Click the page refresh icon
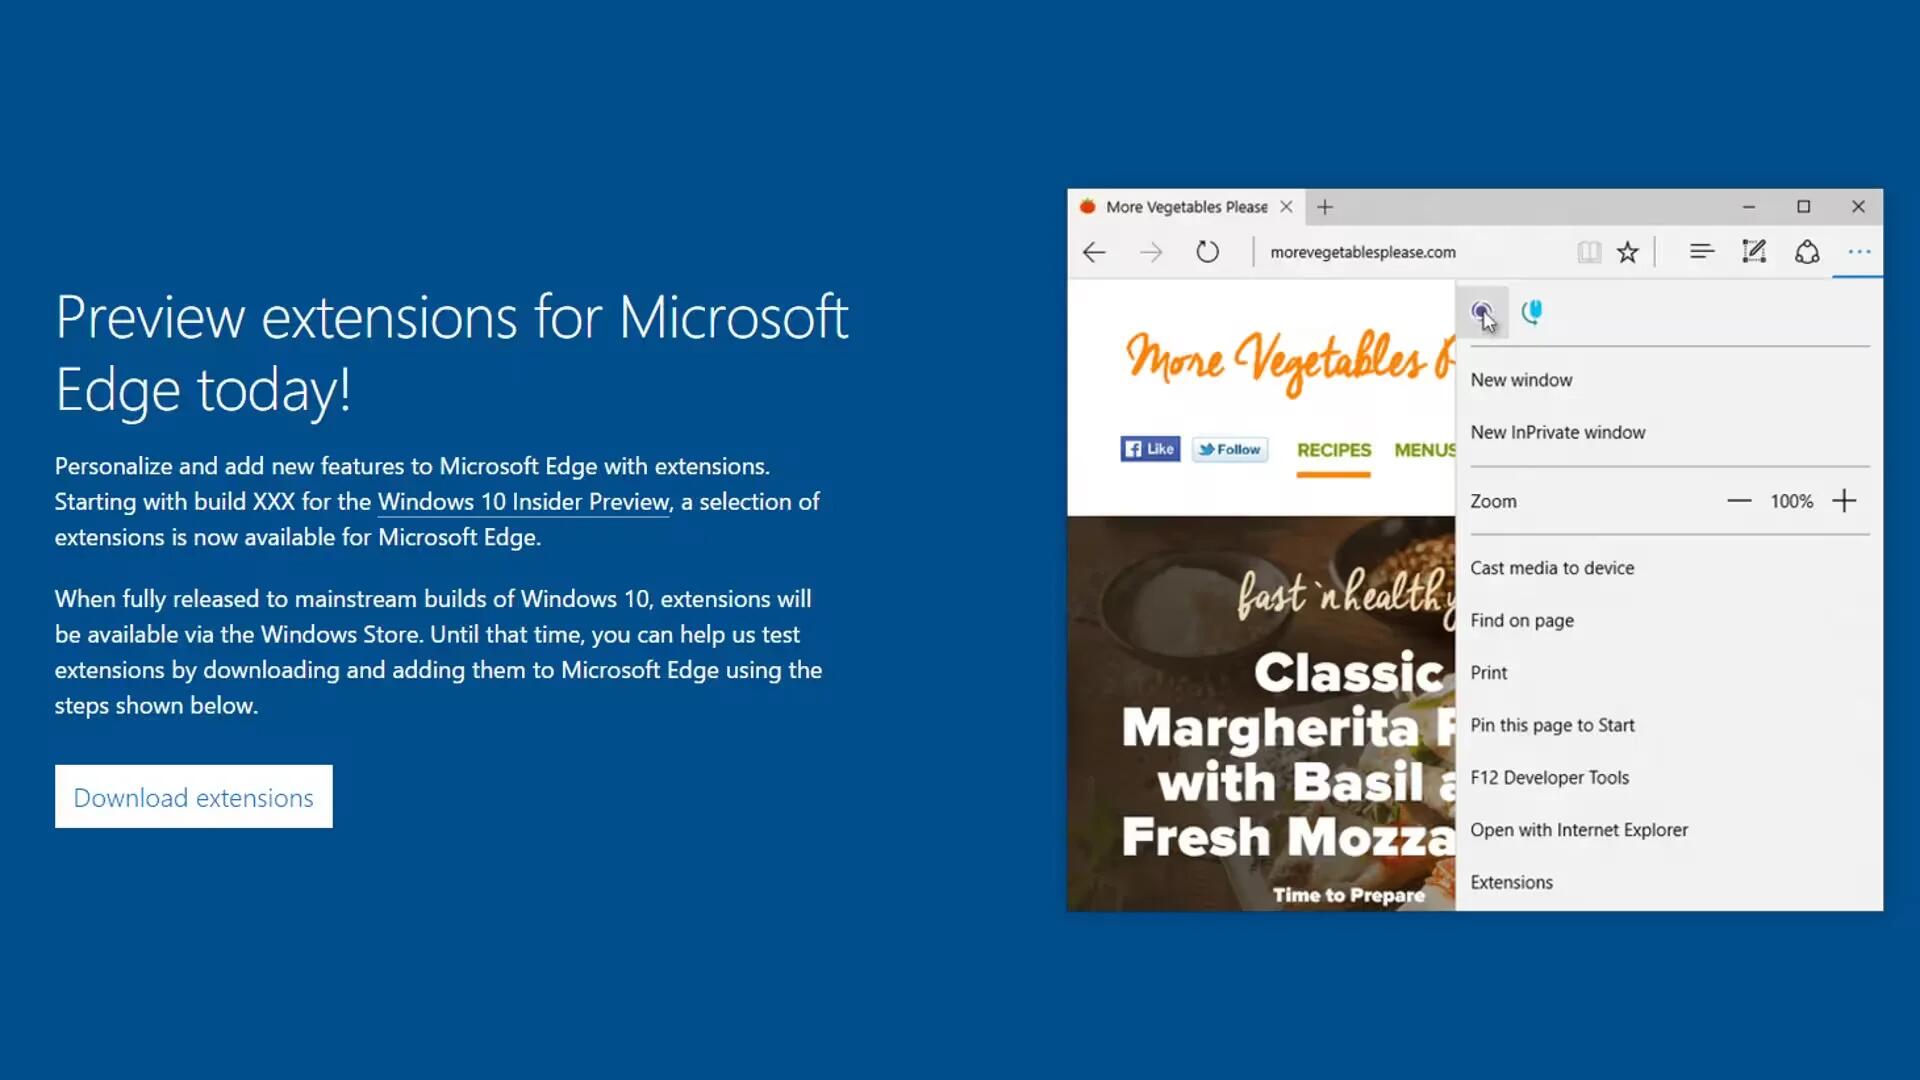 pyautogui.click(x=1208, y=252)
